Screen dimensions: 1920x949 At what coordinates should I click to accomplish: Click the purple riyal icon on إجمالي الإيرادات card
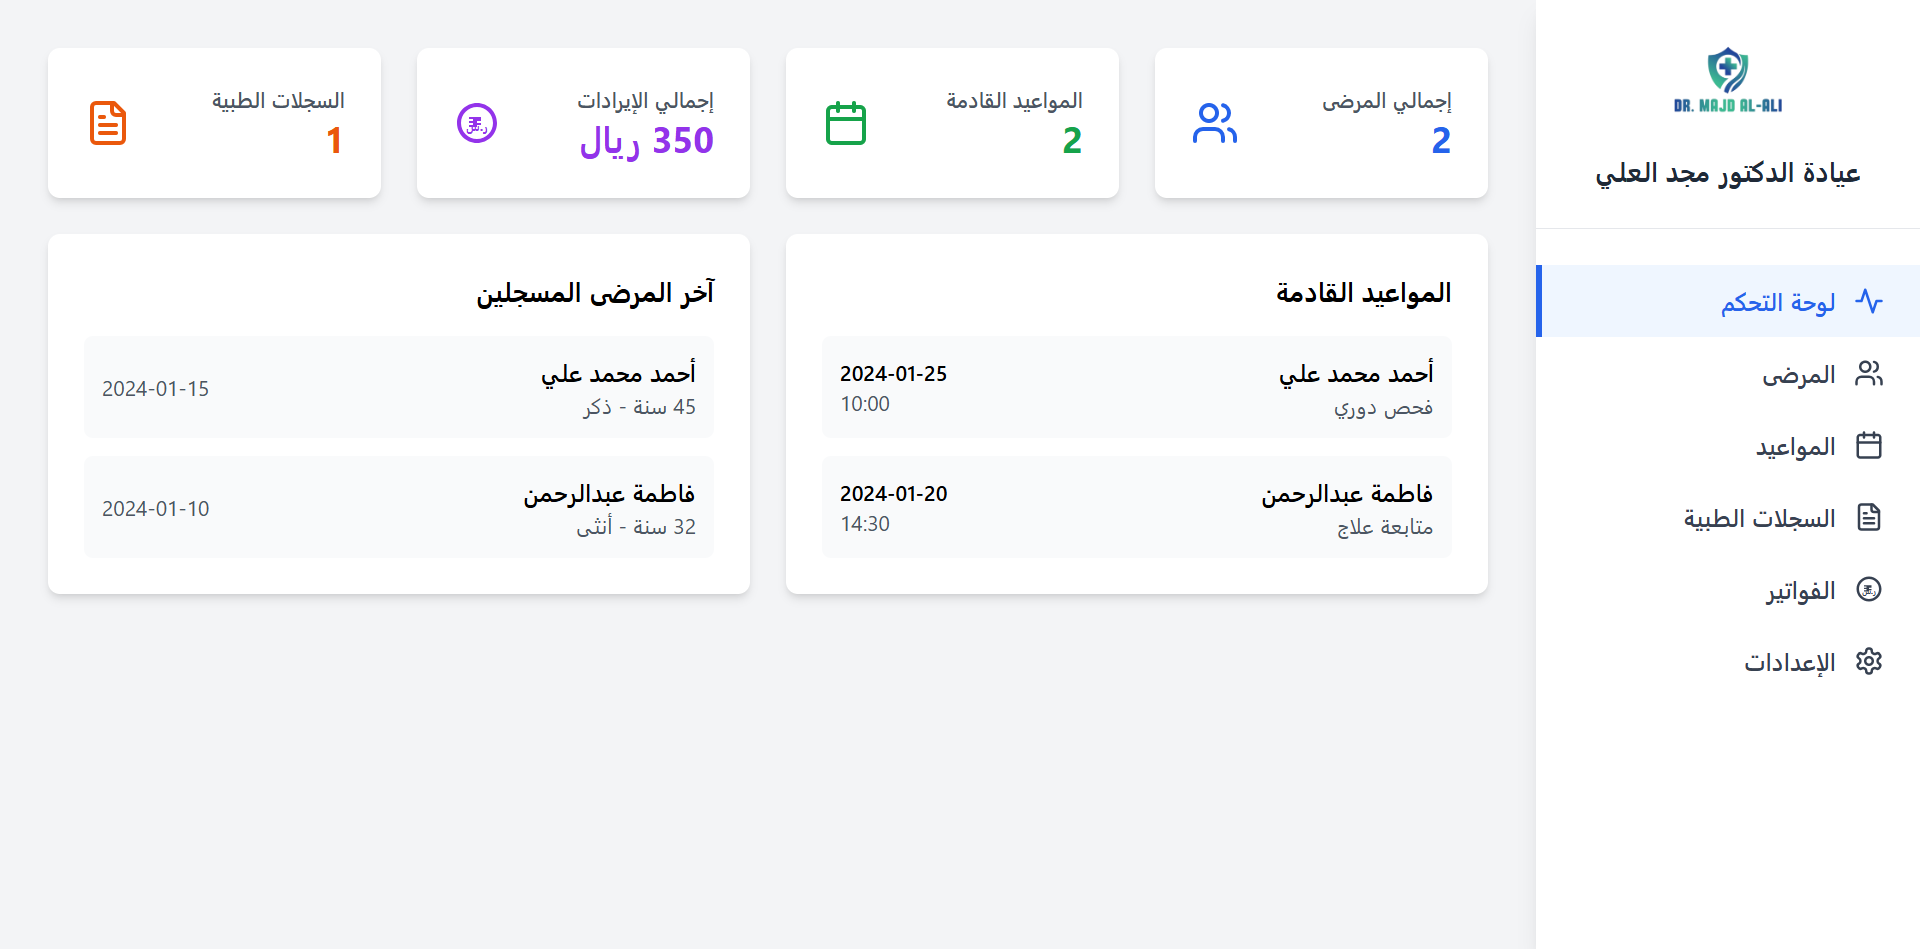coord(477,122)
